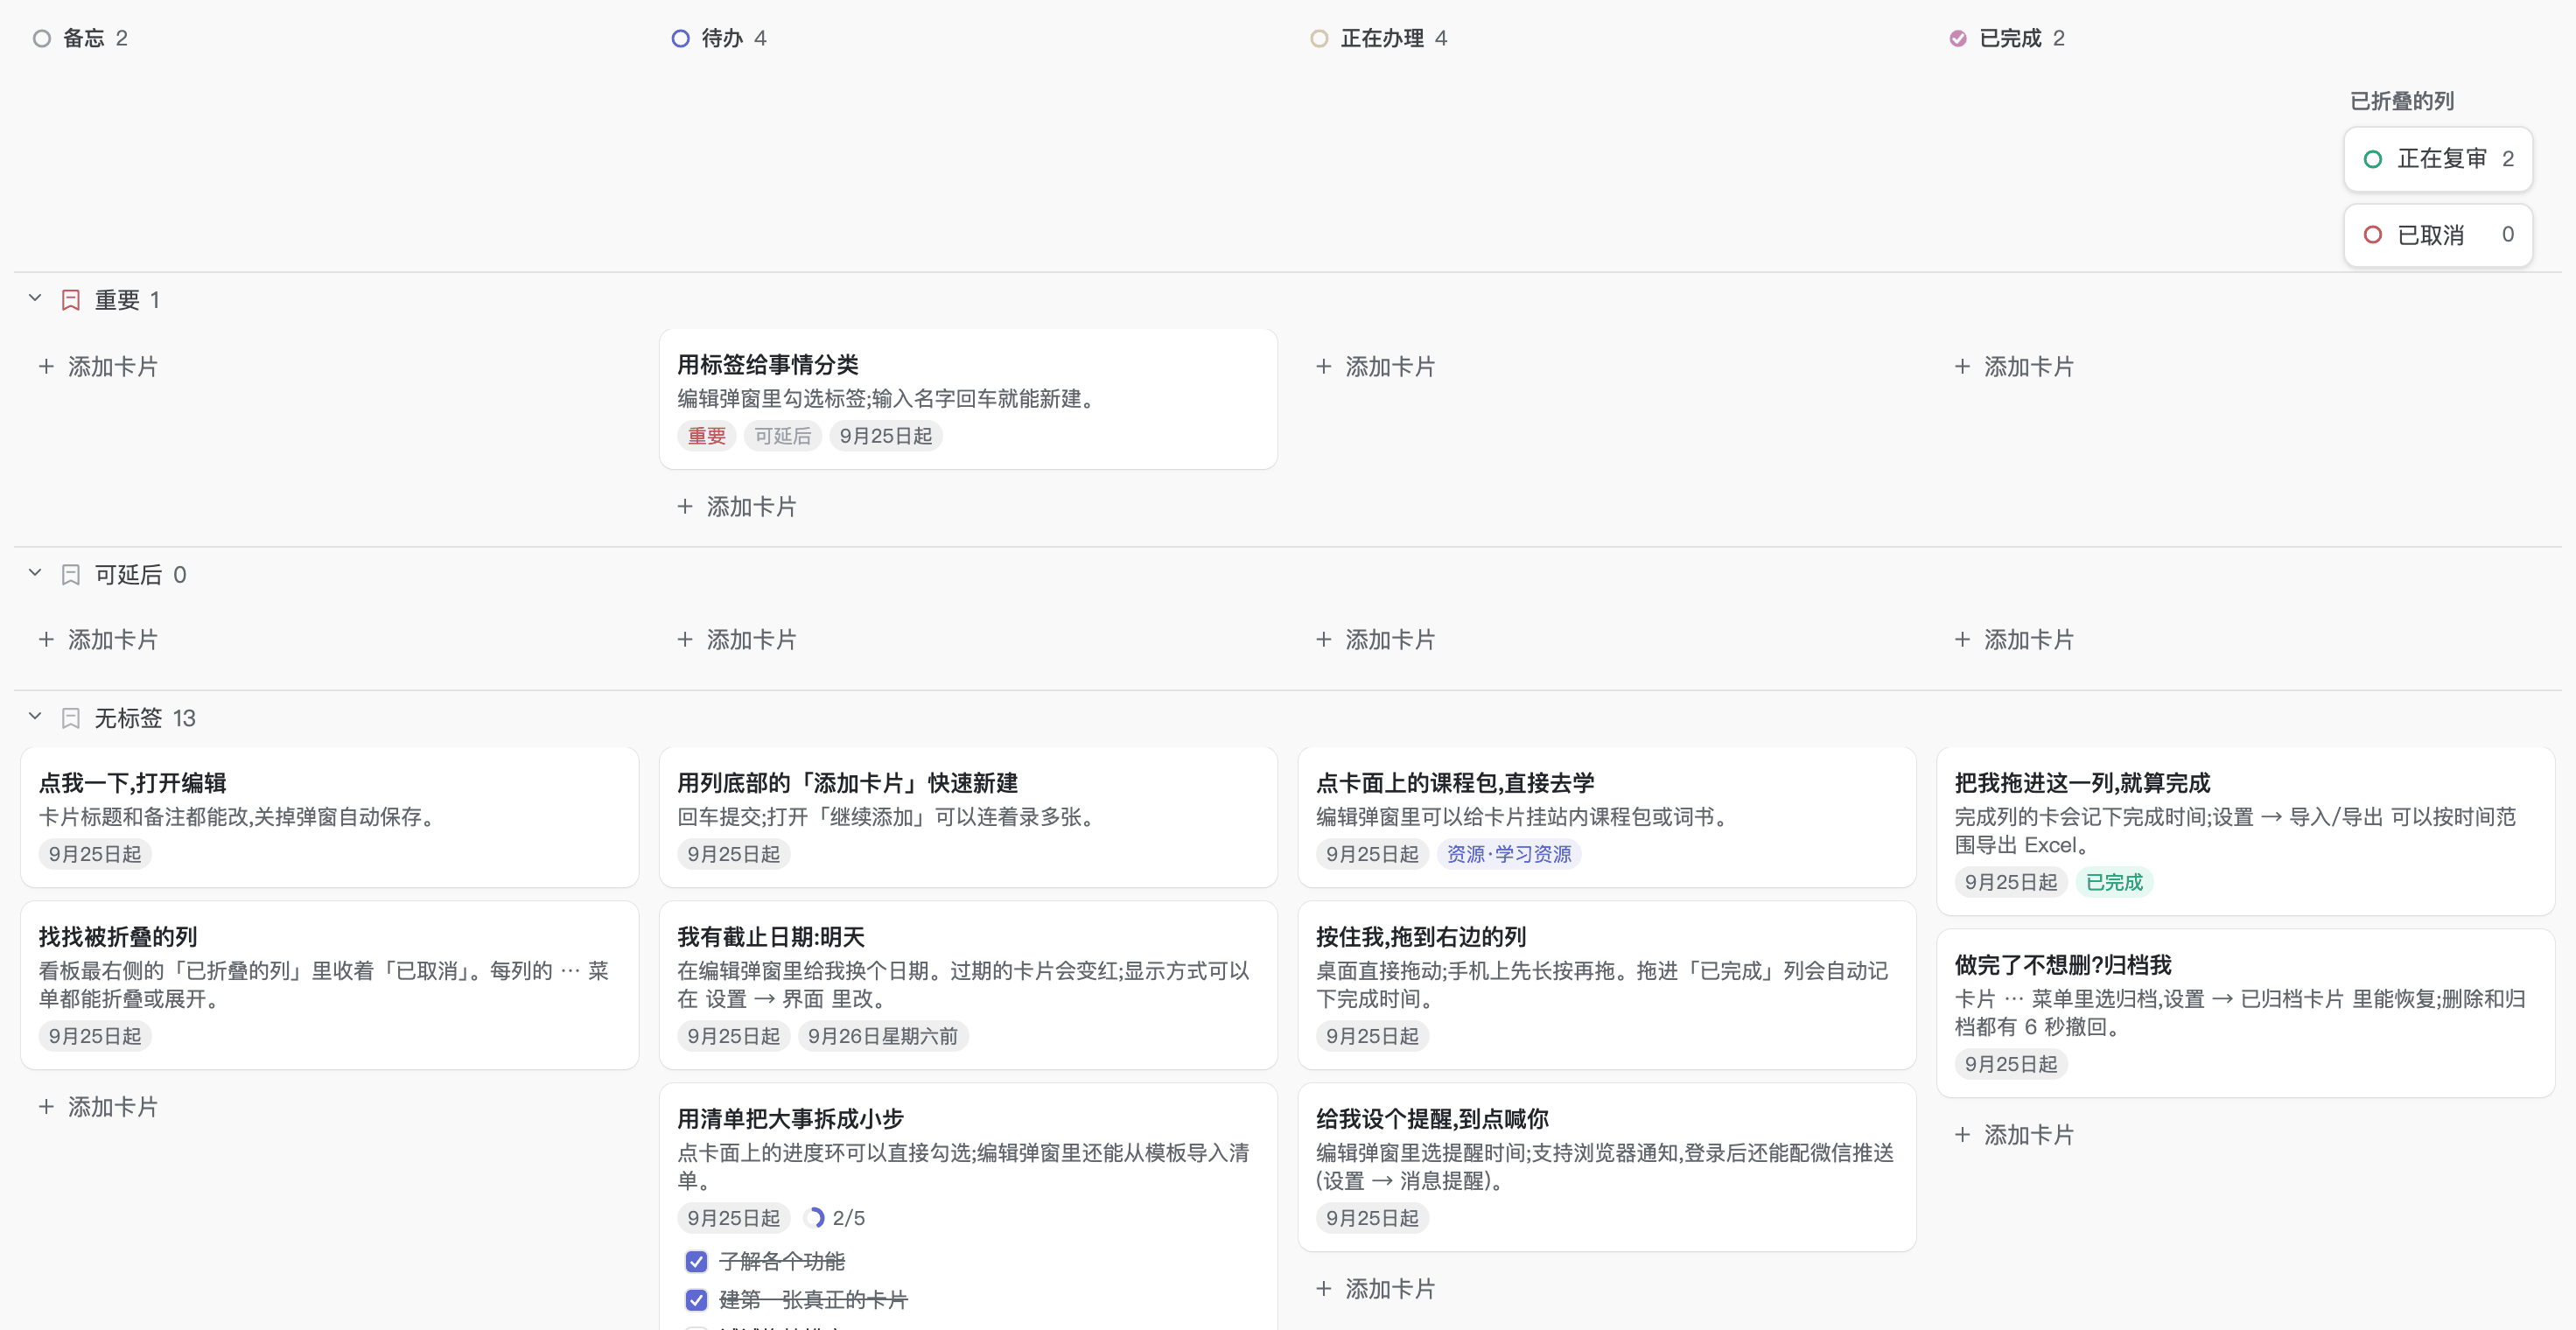
Task: Click the 可延后 group header label
Action: (128, 575)
